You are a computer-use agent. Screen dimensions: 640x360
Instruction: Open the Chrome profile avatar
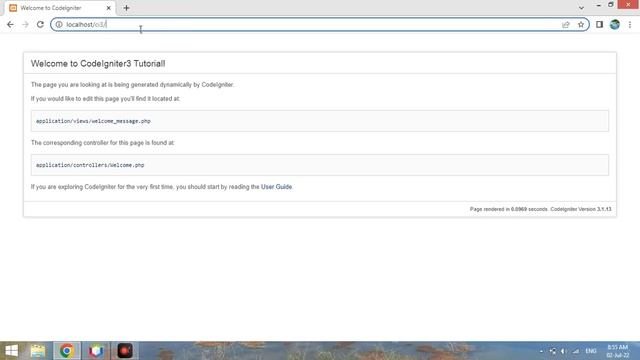[615, 24]
